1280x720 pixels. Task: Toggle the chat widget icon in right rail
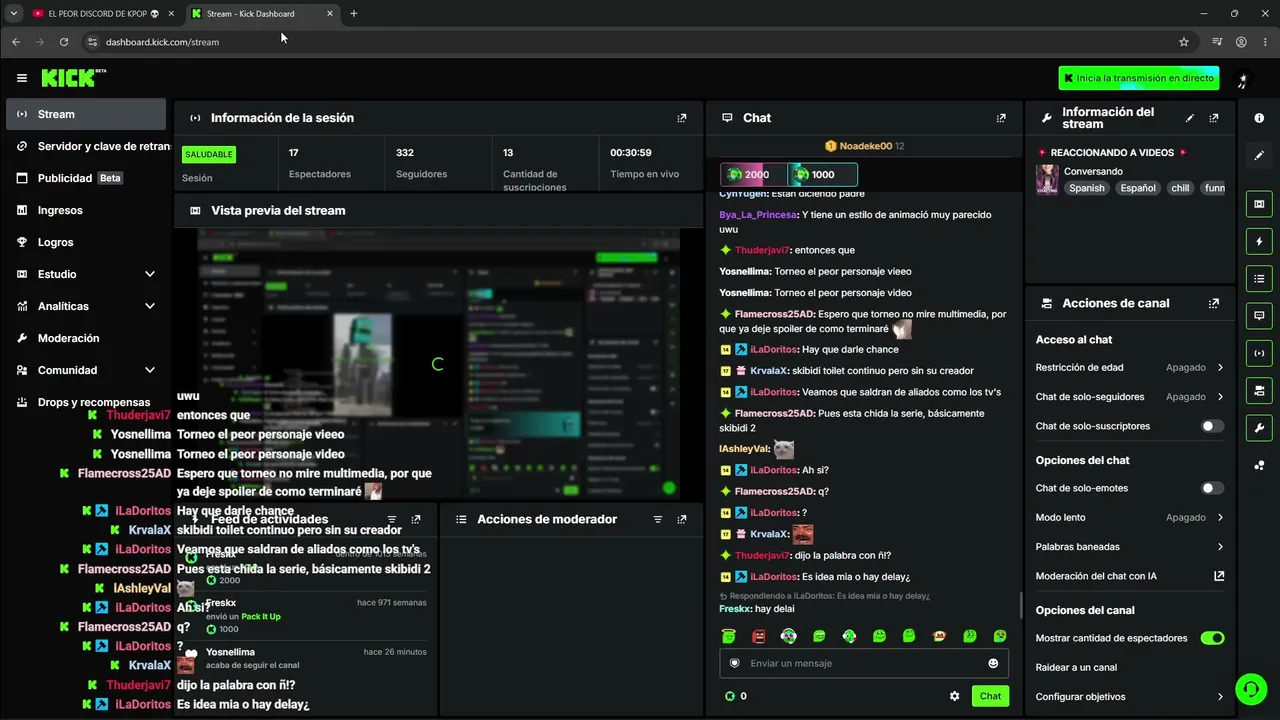click(x=1259, y=315)
